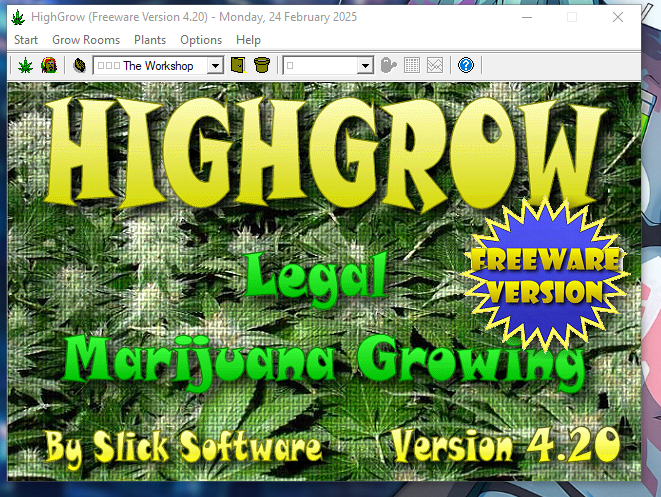Image resolution: width=661 pixels, height=497 pixels.
Task: Click the green cannabis leaf toolbar icon
Action: click(x=25, y=65)
